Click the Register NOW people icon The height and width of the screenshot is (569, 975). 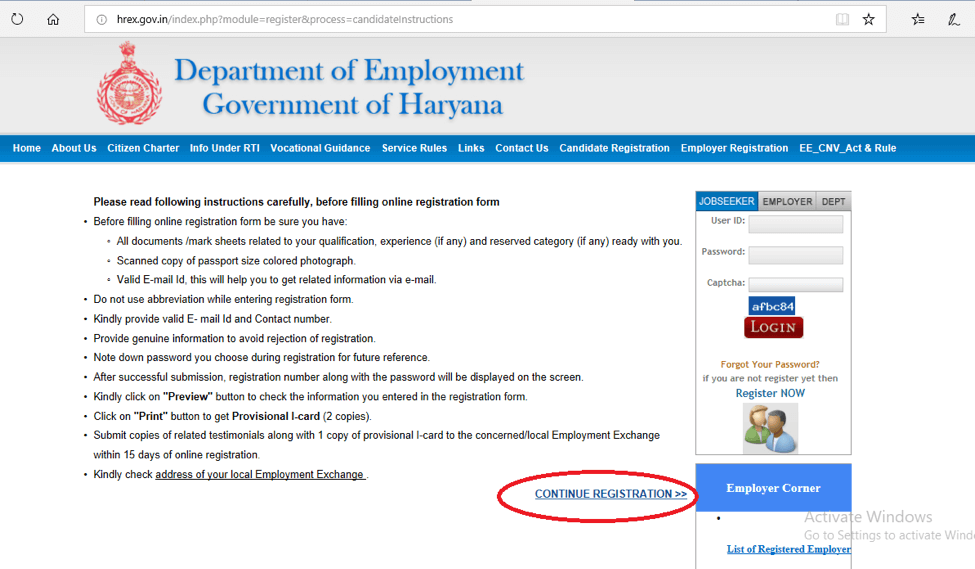pyautogui.click(x=770, y=428)
